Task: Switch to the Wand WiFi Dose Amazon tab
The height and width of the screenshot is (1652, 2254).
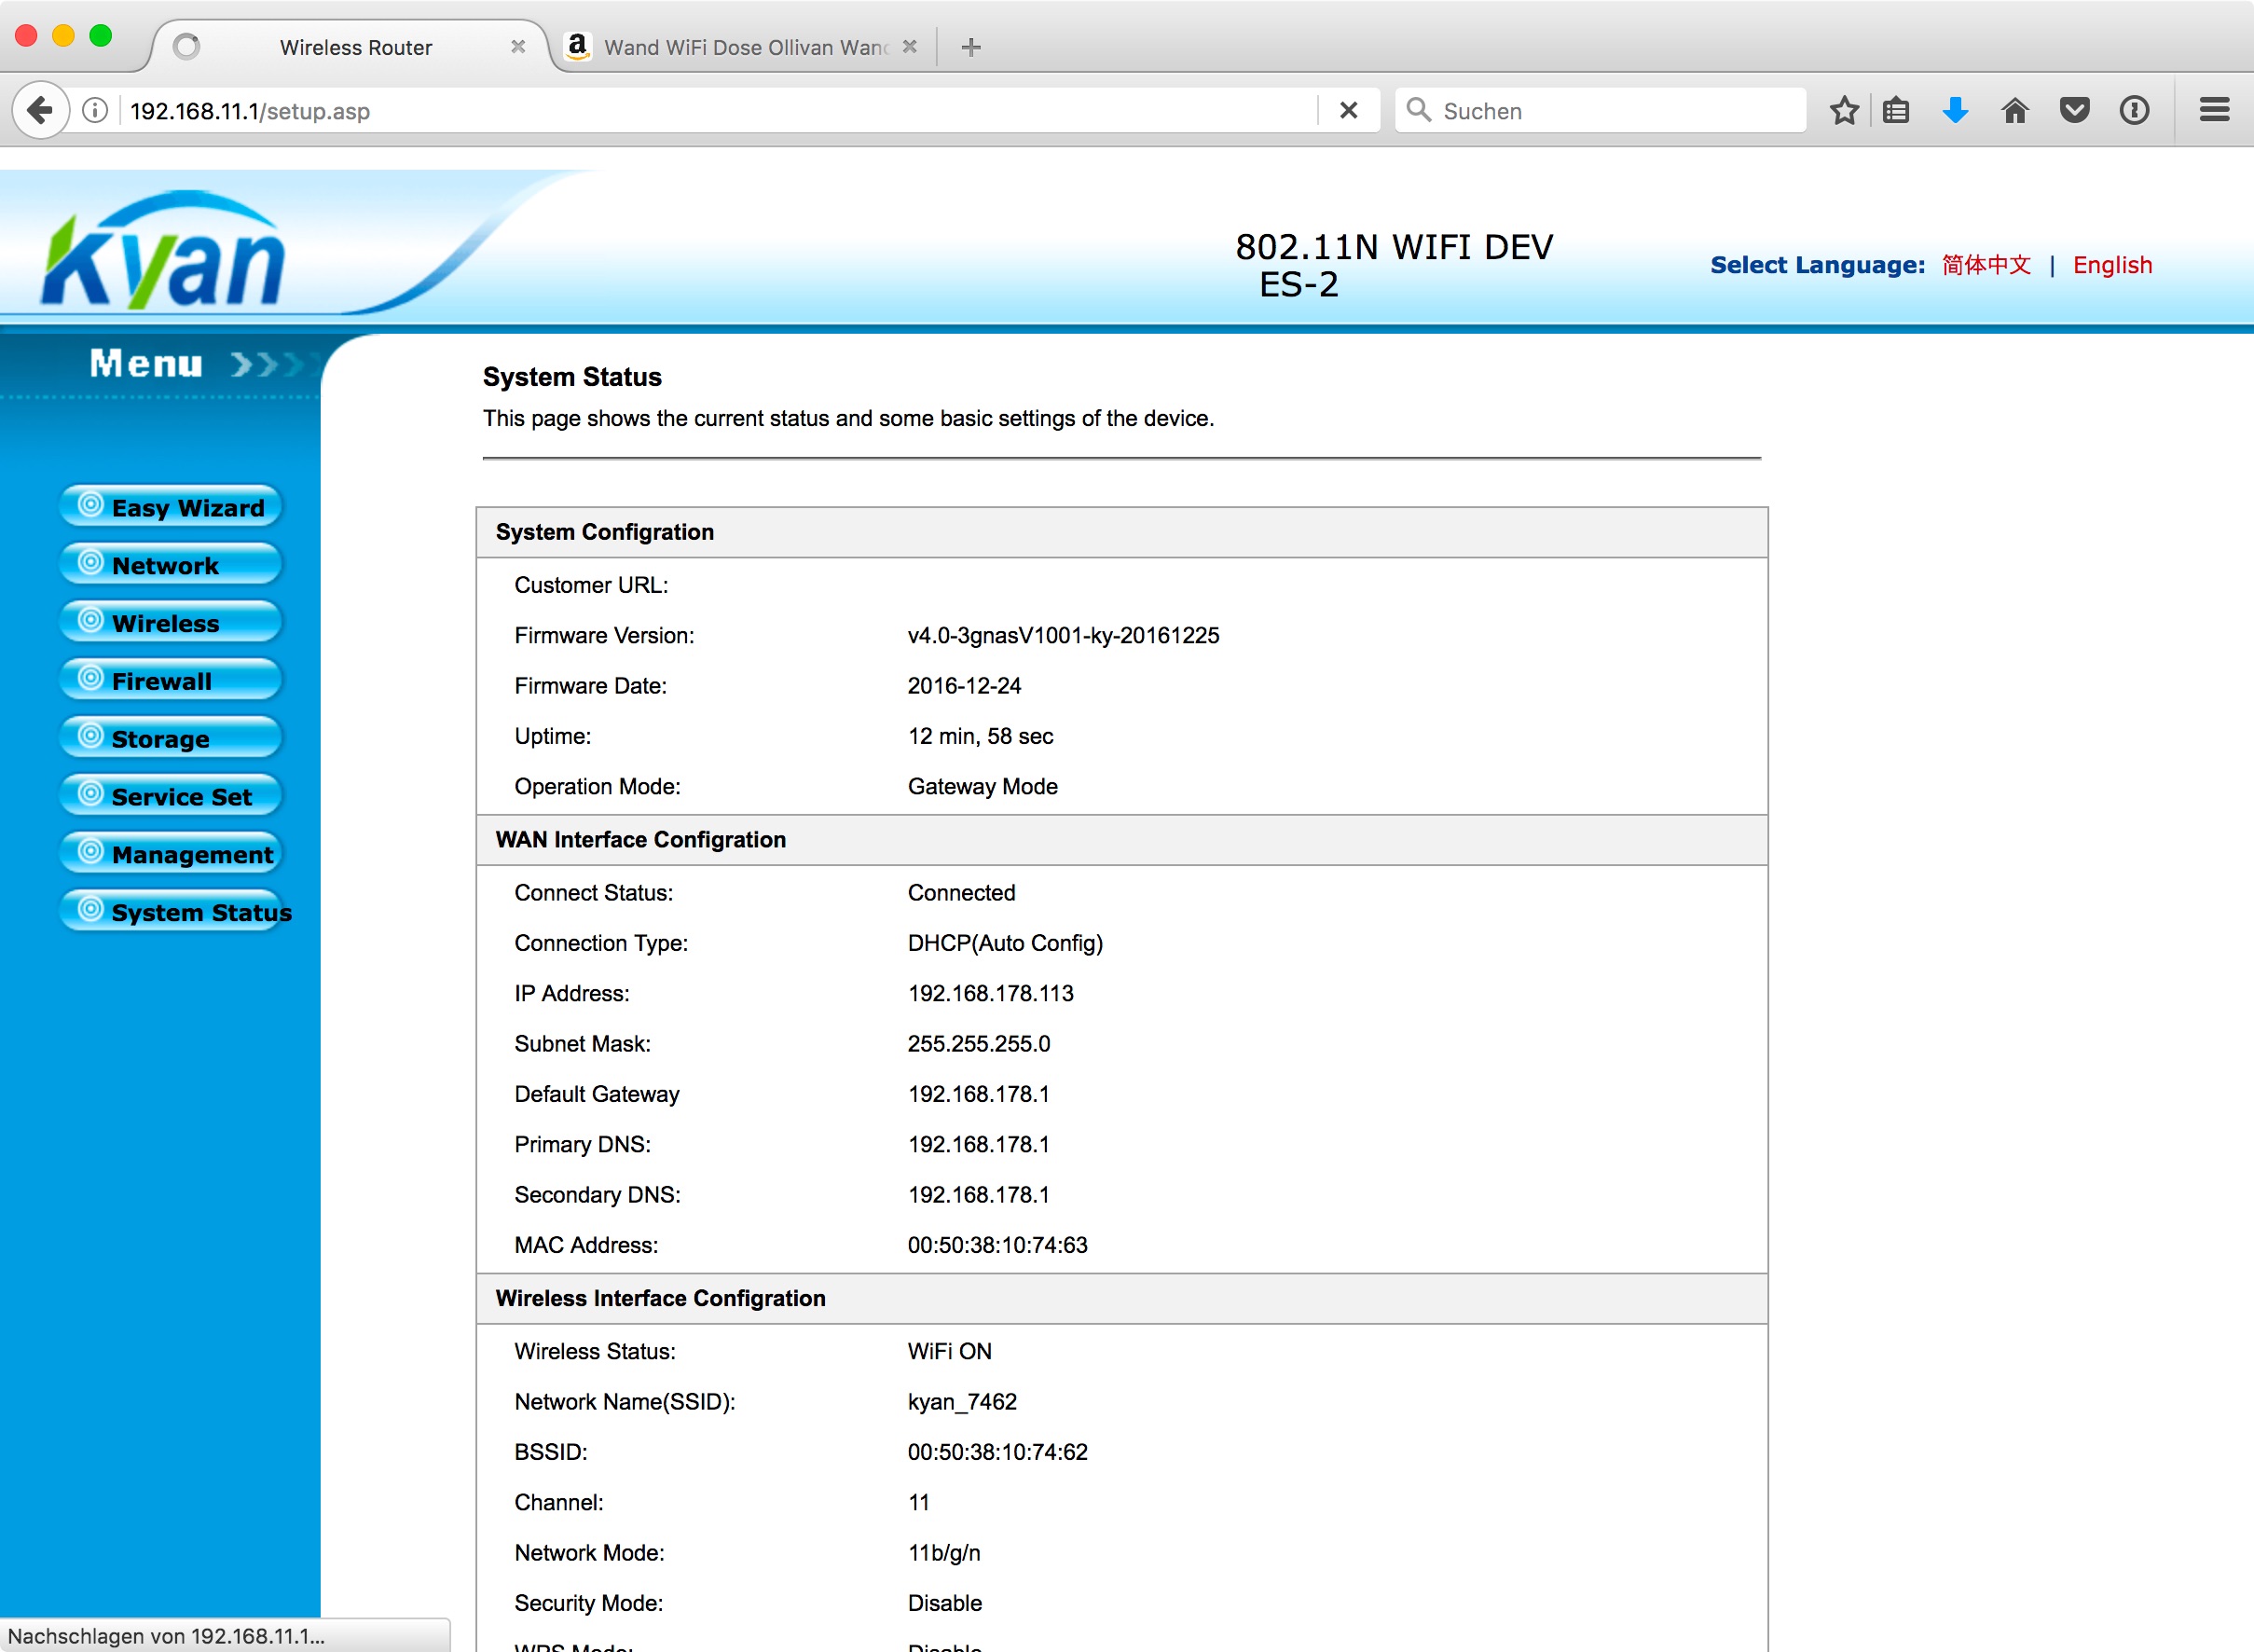Action: pyautogui.click(x=743, y=47)
